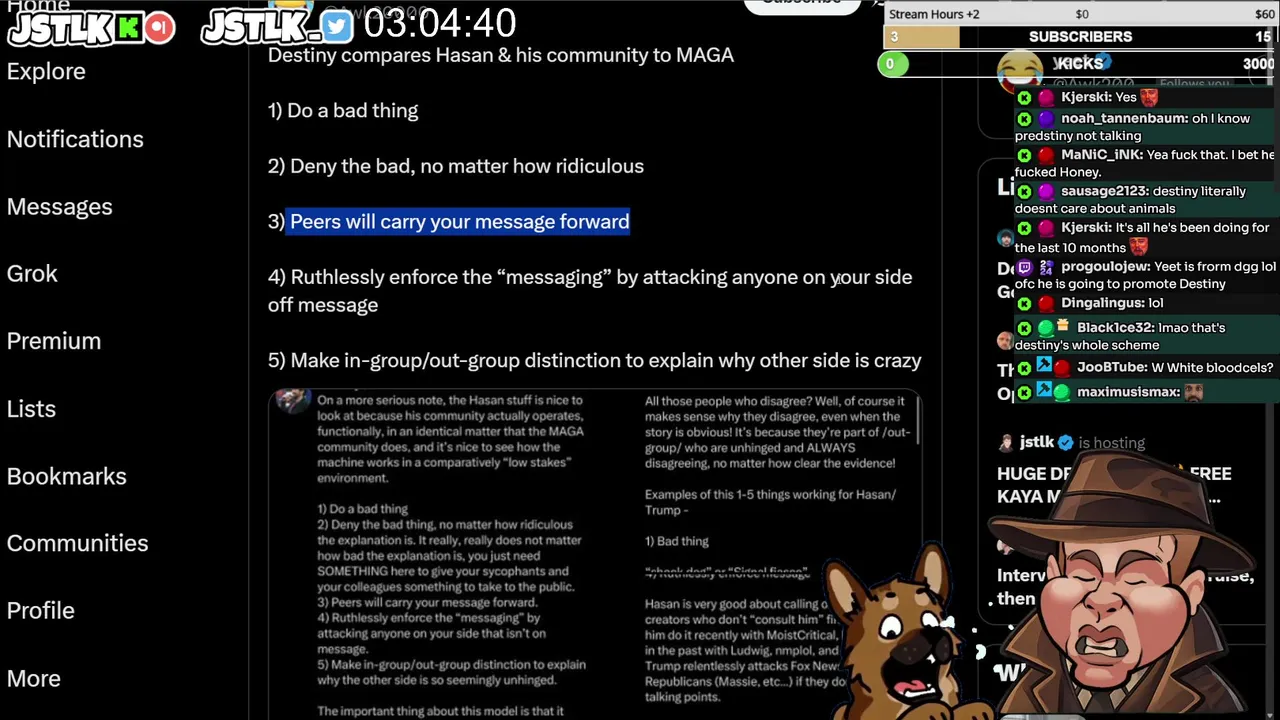Click the chat text 'W White bloodcels?'
The width and height of the screenshot is (1280, 720).
pos(1214,367)
